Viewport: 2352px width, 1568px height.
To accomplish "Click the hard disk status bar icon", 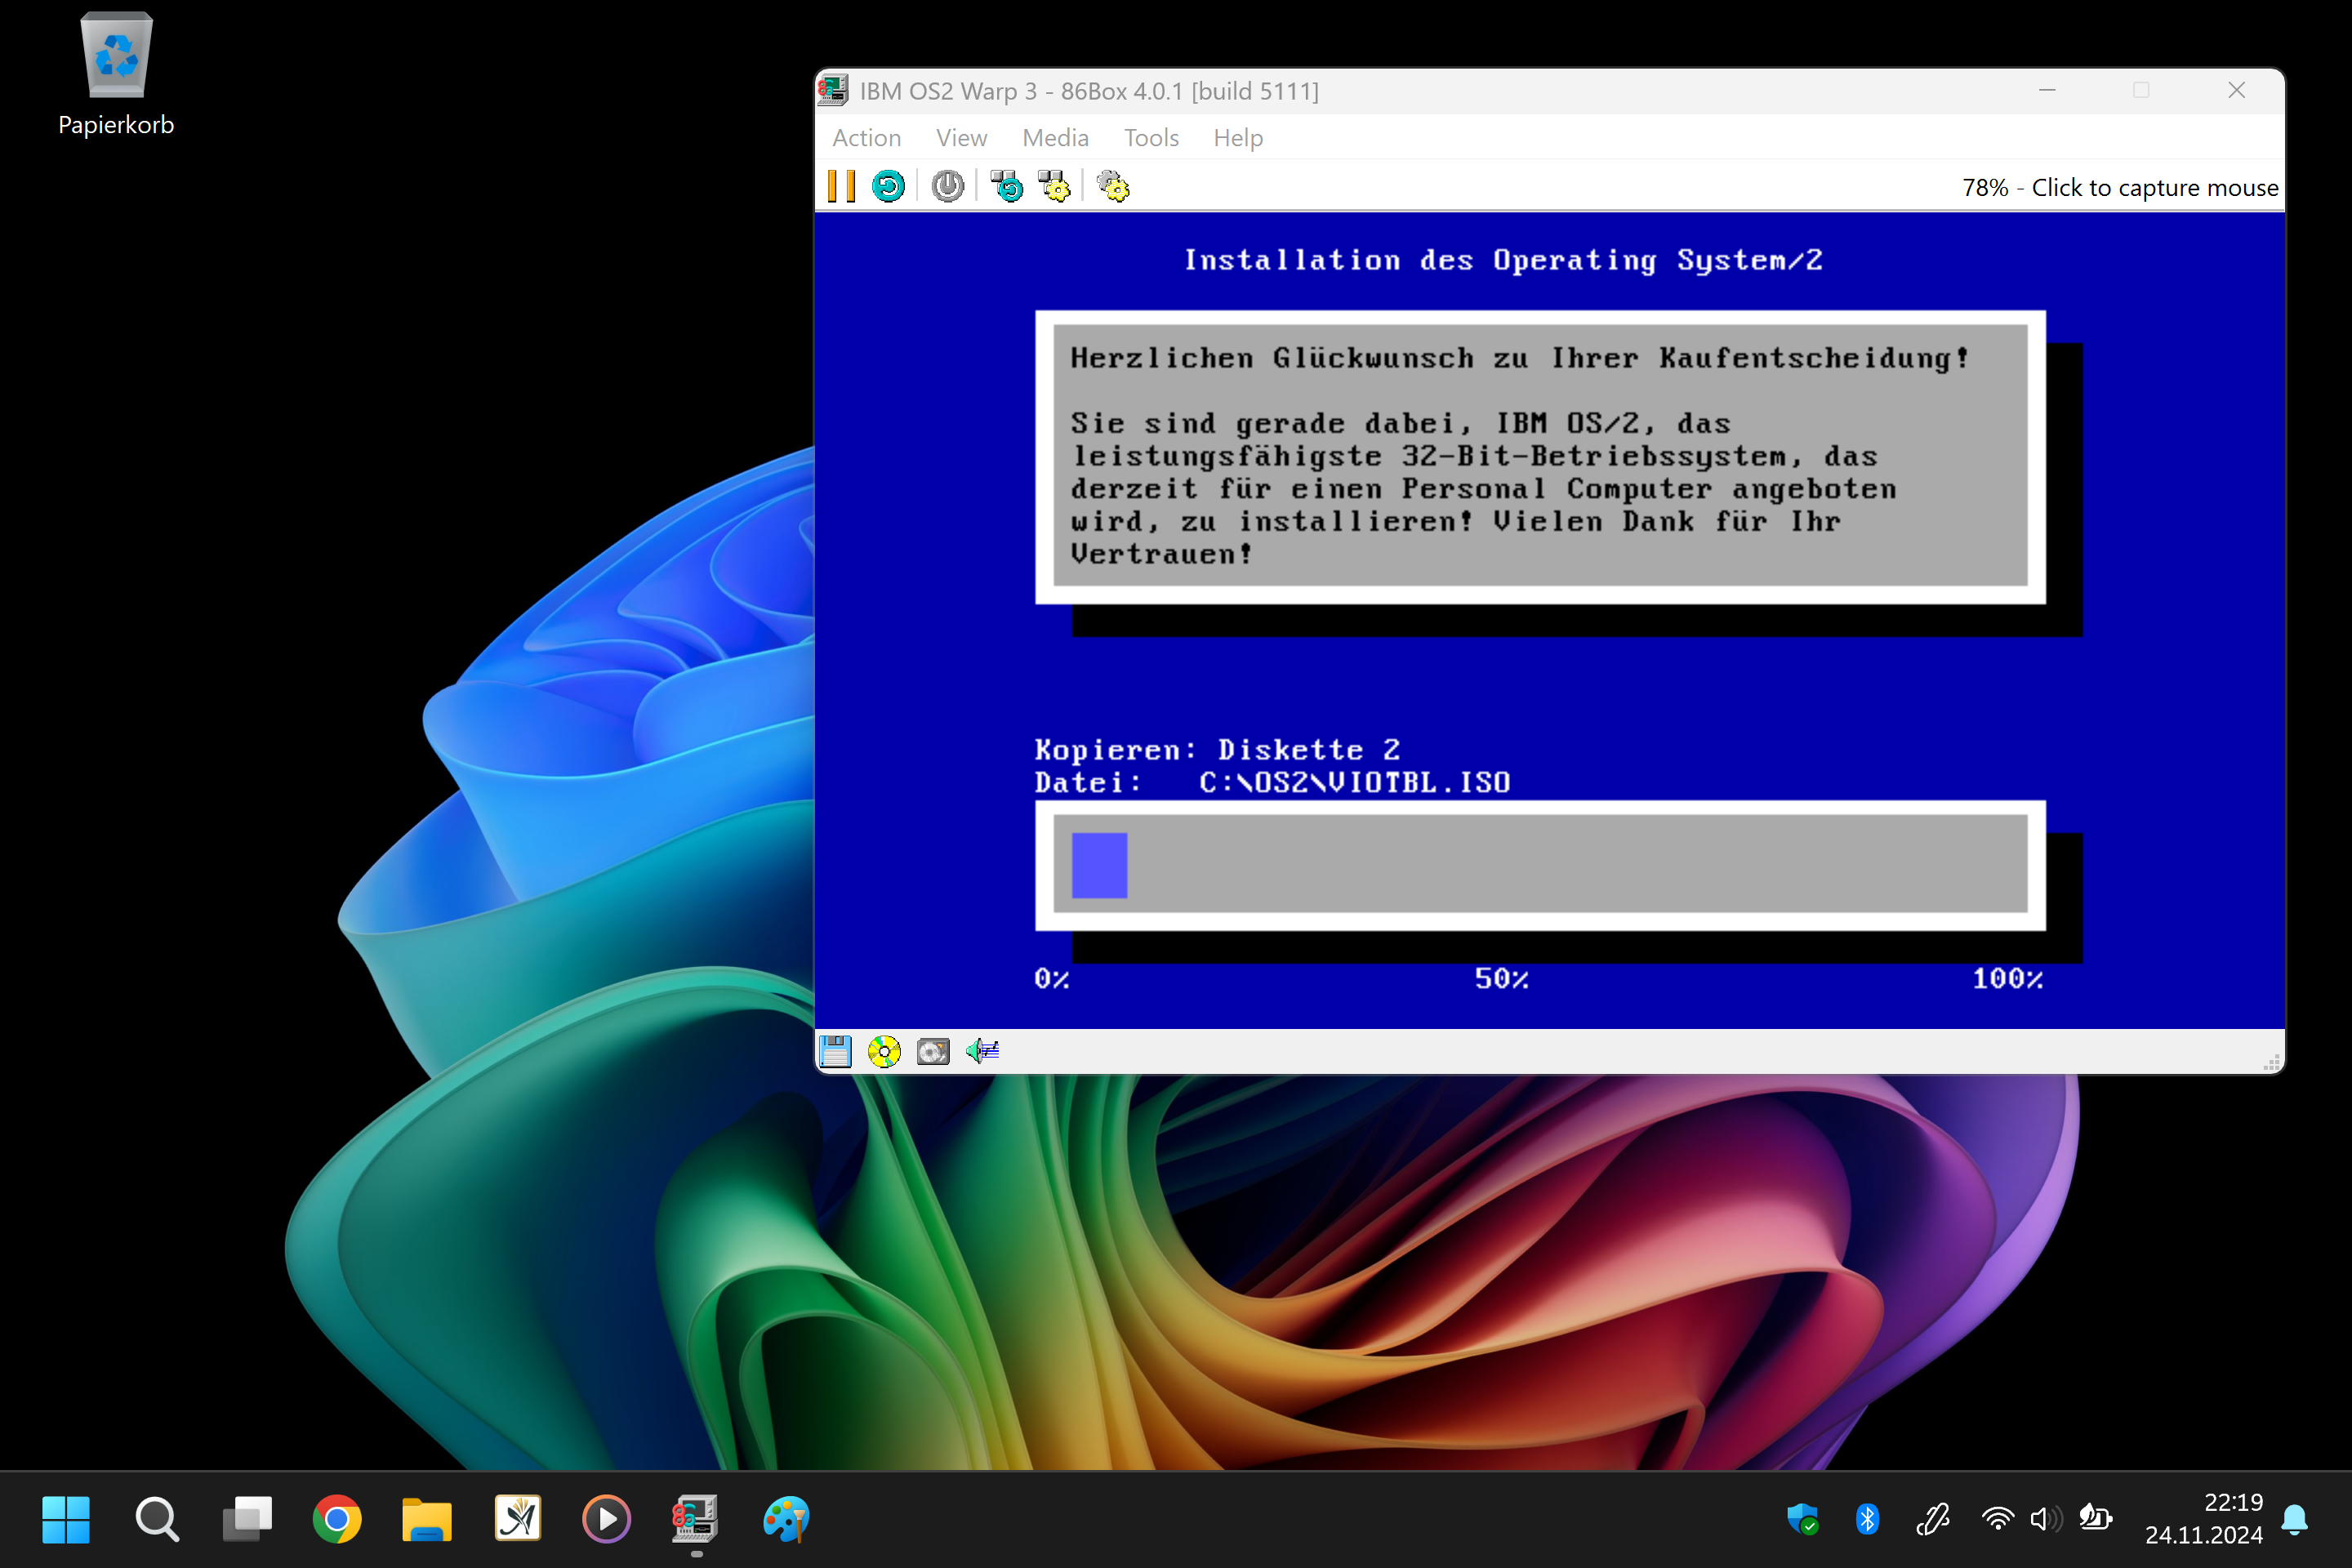I will 933,1051.
